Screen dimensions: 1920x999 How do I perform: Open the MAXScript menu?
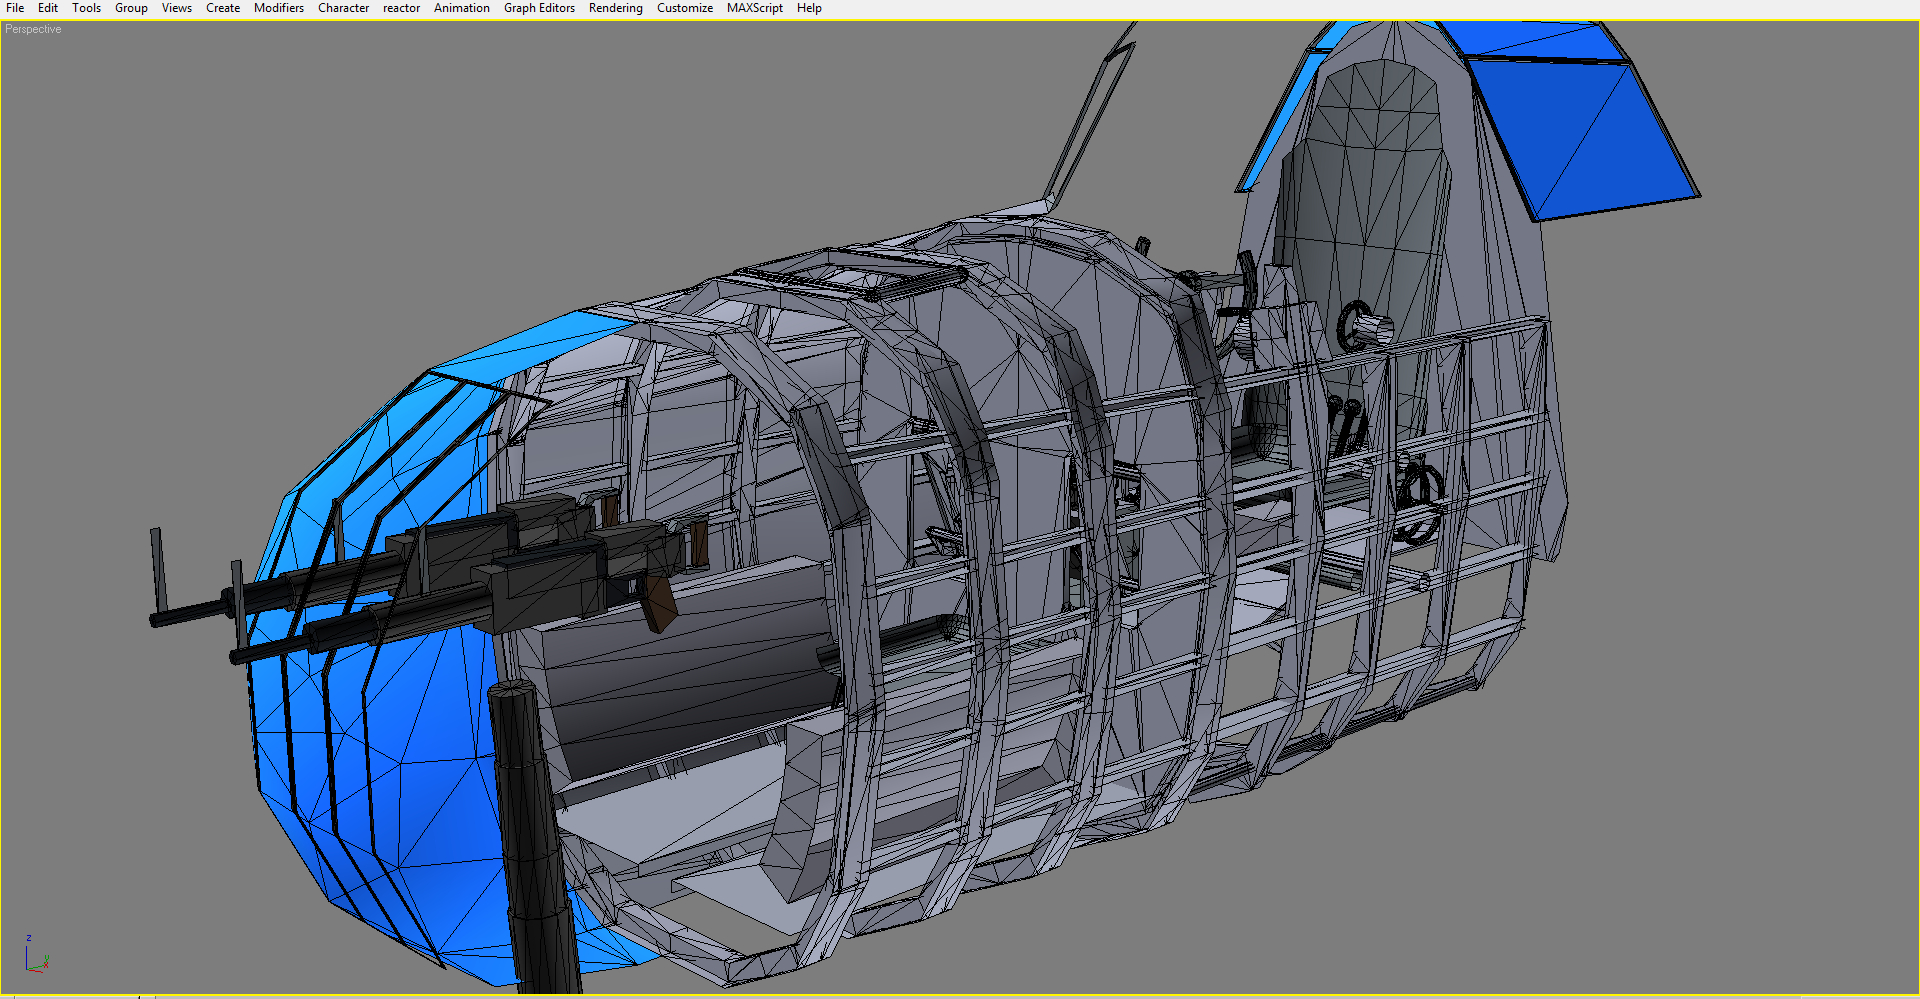click(754, 8)
